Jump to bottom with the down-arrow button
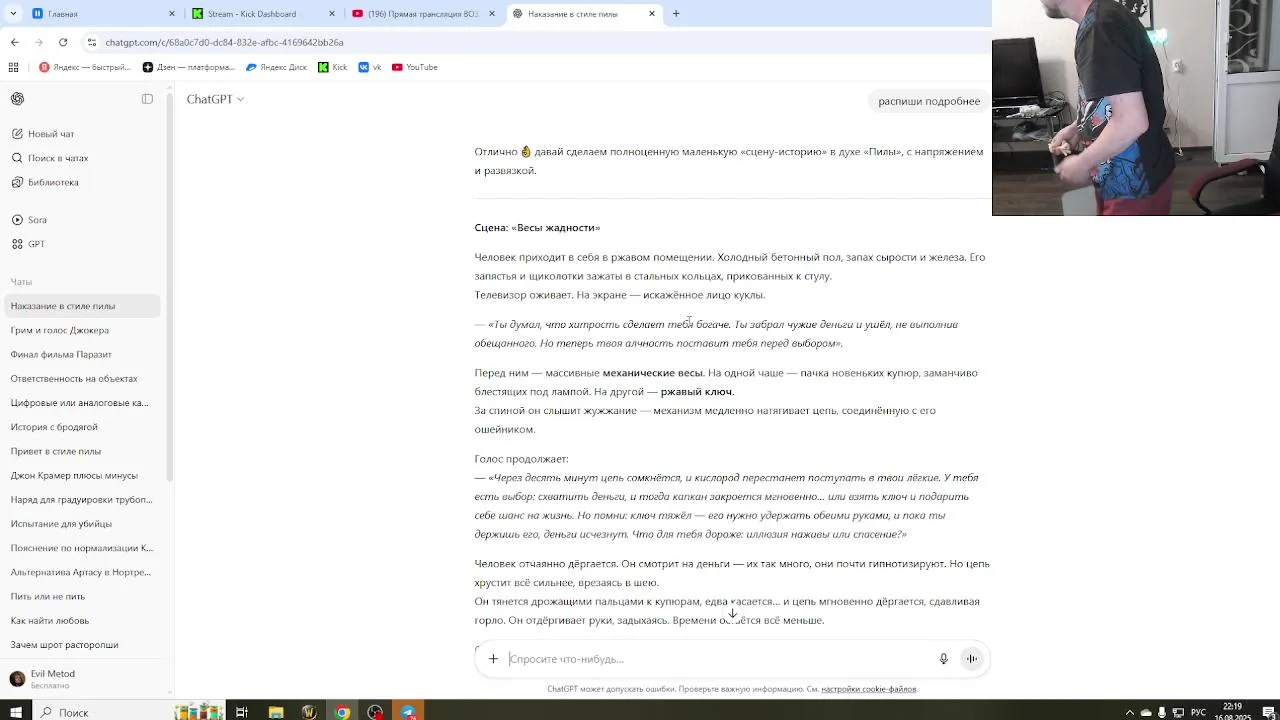This screenshot has height=720, width=1280. 732,614
